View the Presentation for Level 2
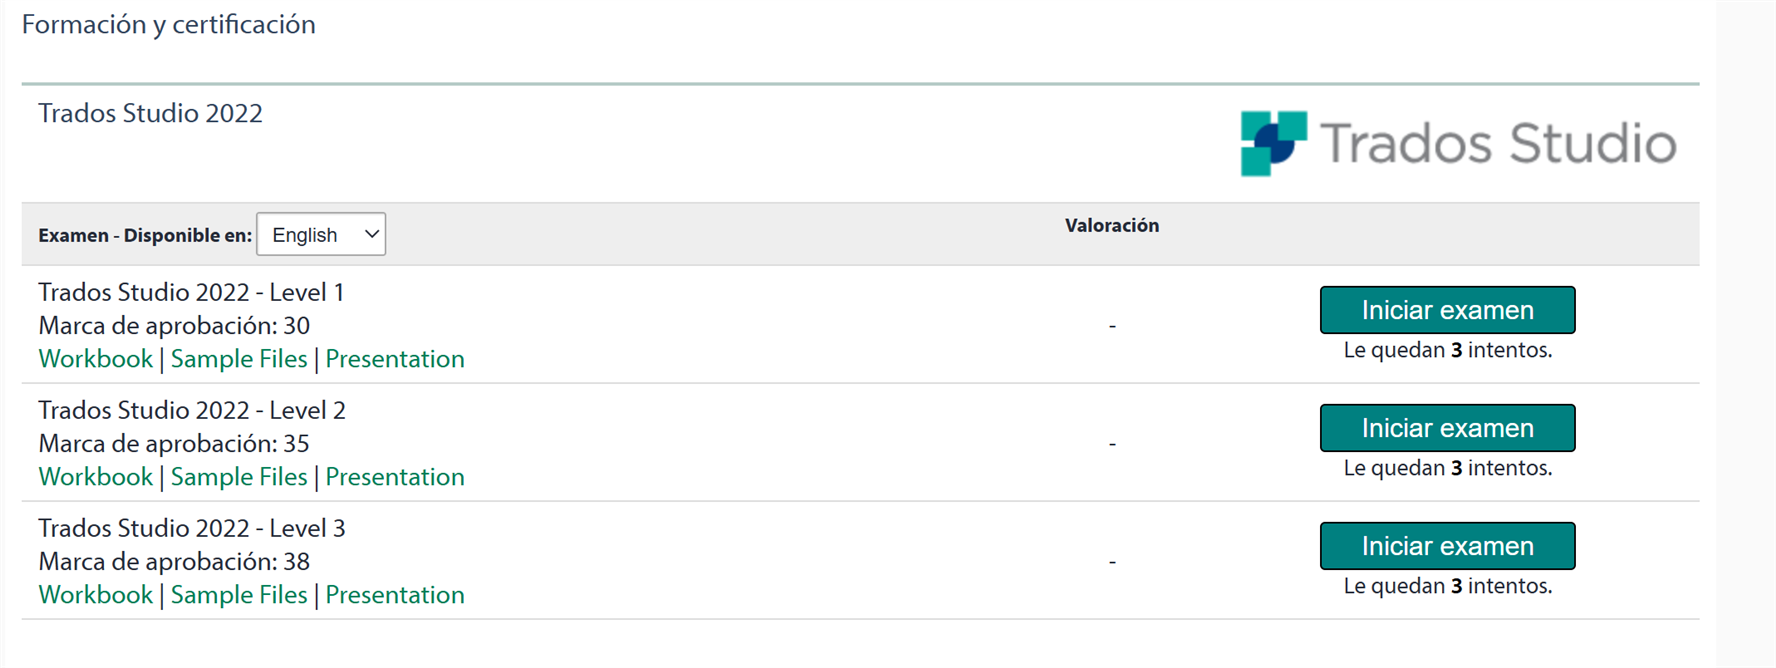Screen dimensions: 1776x668 [x=394, y=476]
